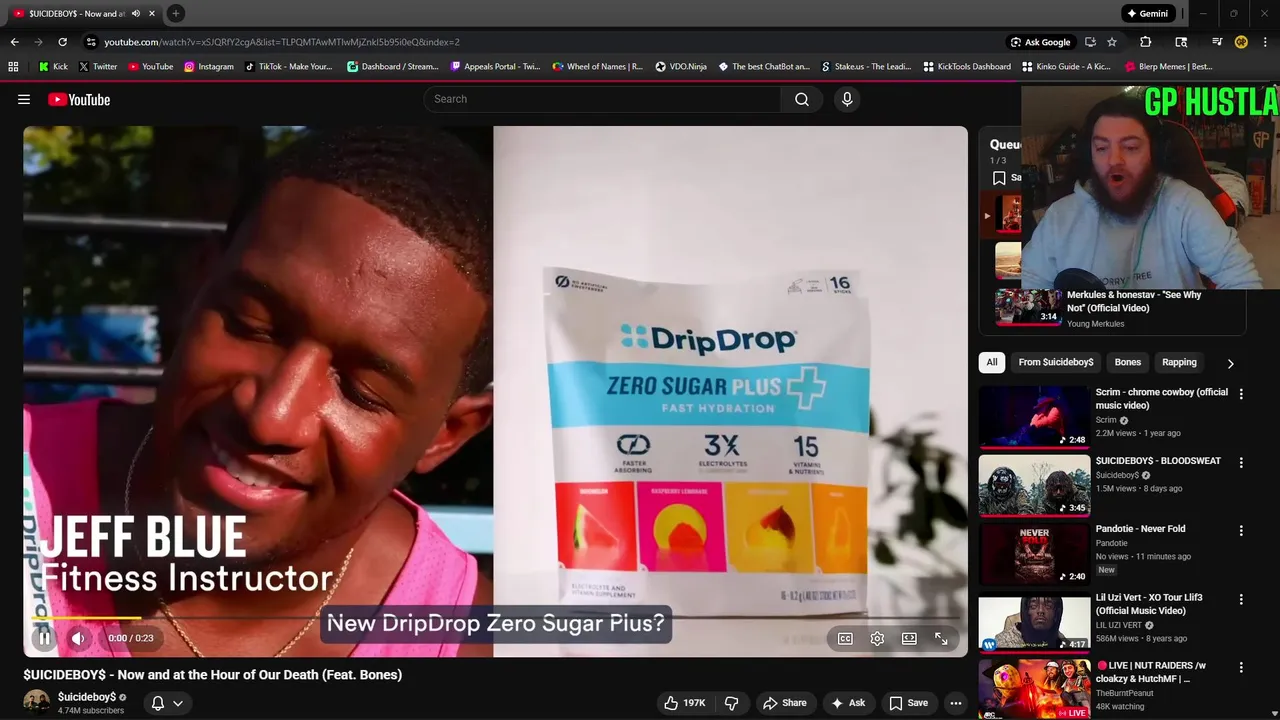Bookmark this page with star icon

[1111, 42]
